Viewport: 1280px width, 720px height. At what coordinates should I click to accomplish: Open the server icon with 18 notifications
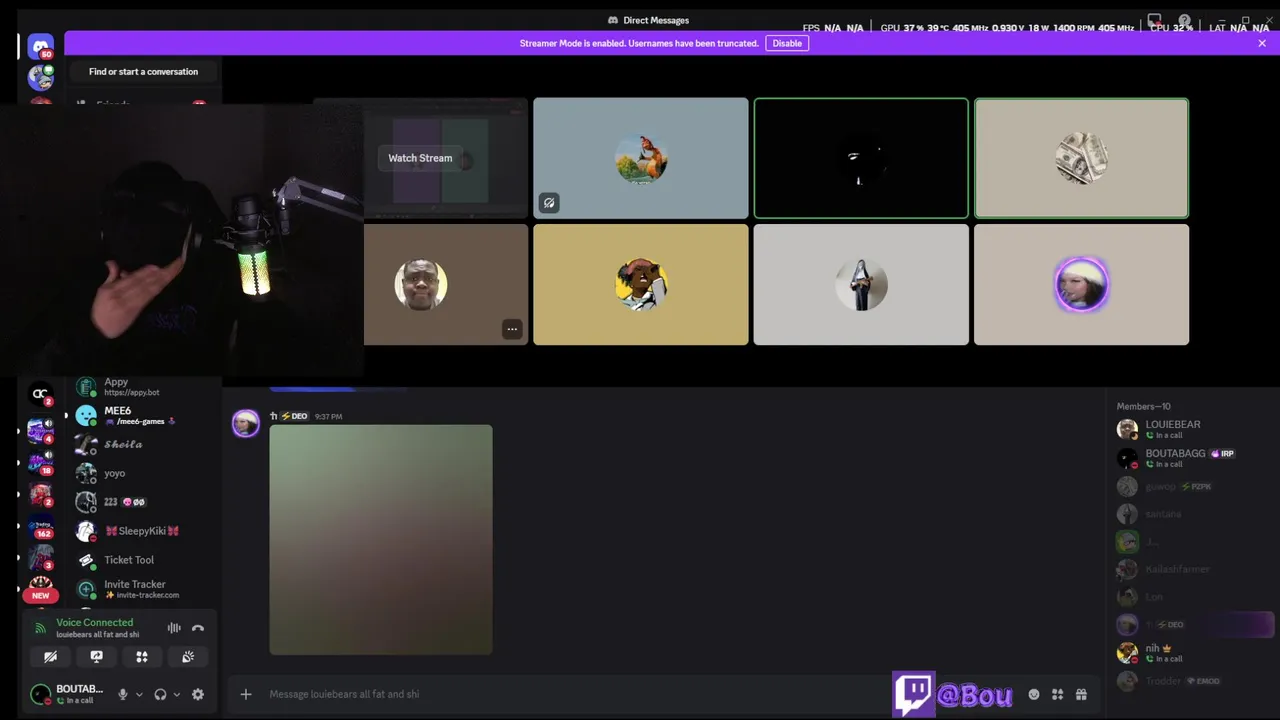pos(40,463)
